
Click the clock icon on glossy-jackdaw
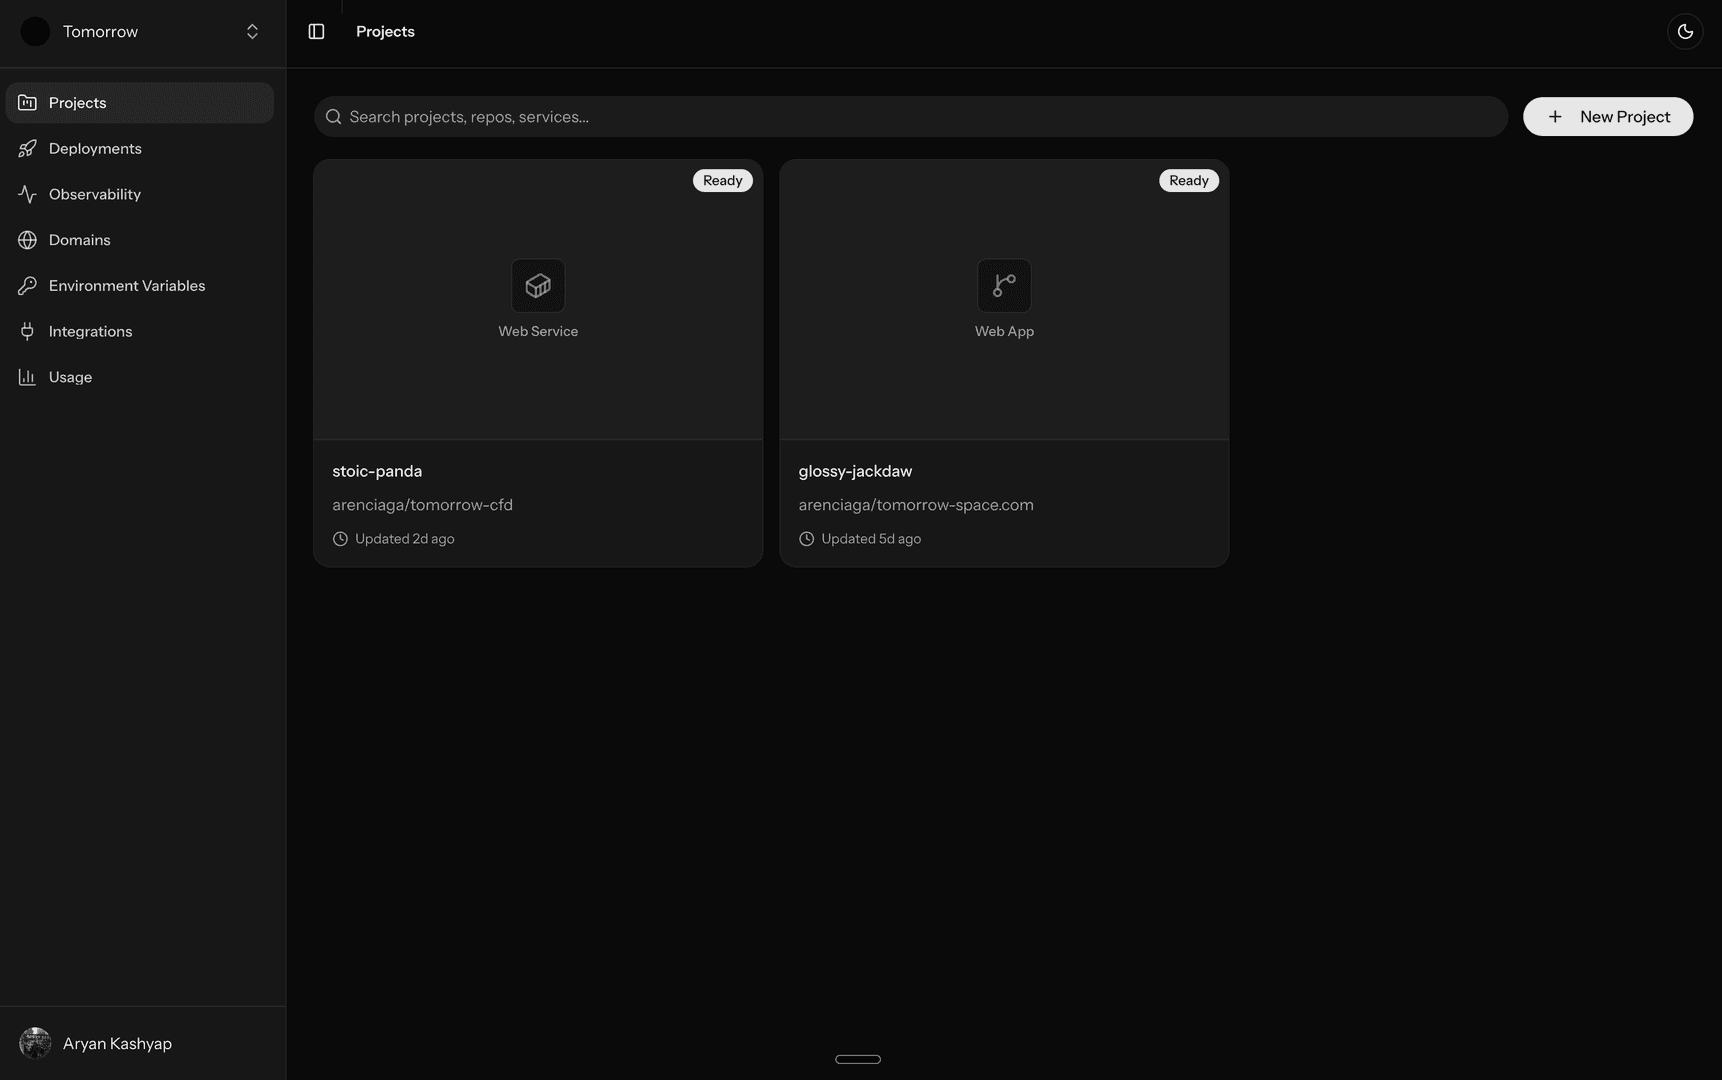[x=807, y=539]
